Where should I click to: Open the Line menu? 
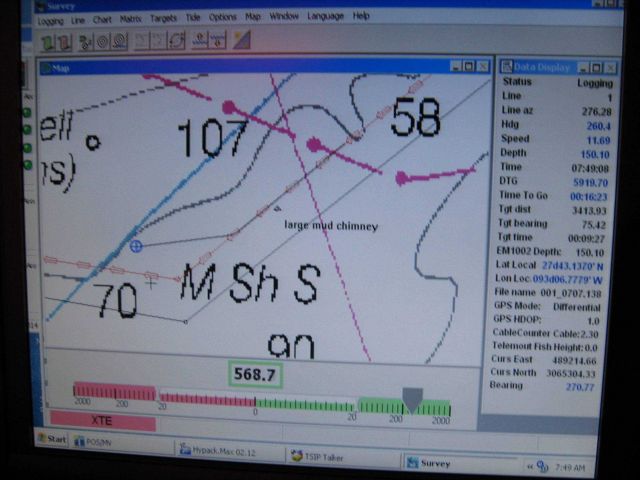coord(78,20)
